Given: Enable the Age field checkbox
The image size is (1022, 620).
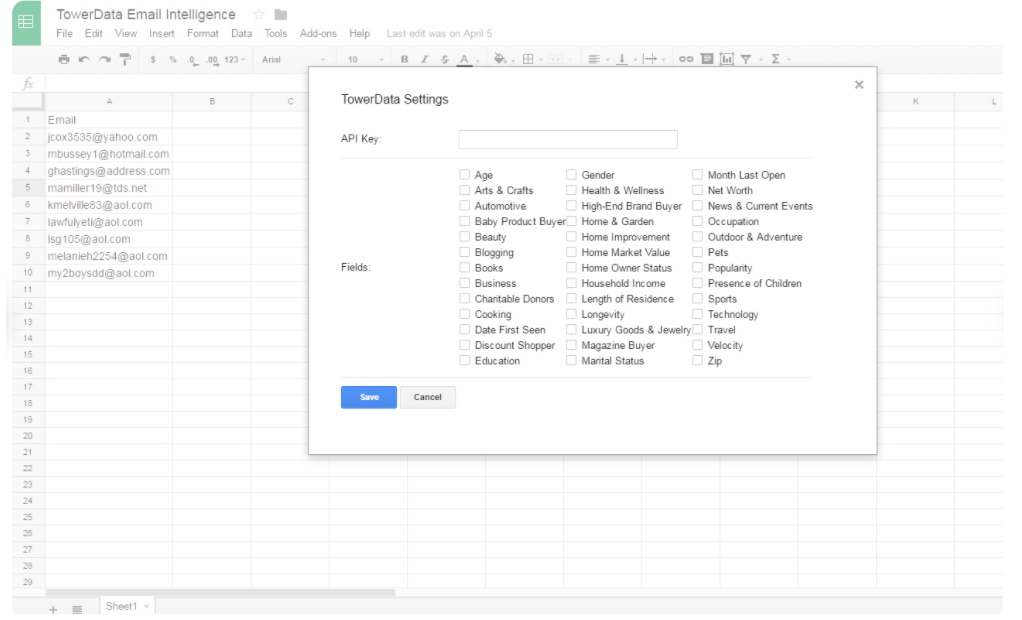Looking at the screenshot, I should click(465, 174).
